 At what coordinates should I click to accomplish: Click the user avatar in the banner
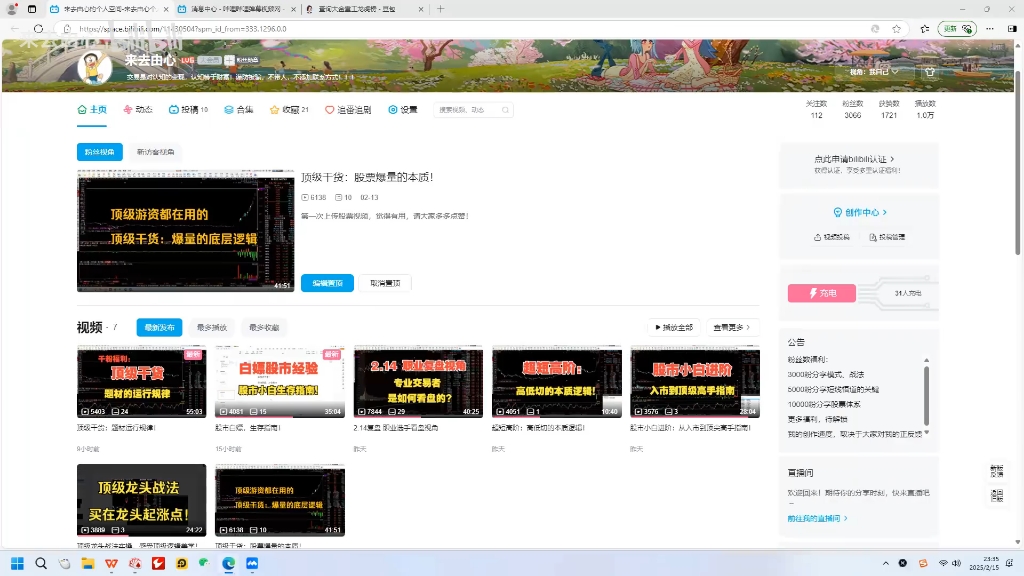pyautogui.click(x=95, y=67)
